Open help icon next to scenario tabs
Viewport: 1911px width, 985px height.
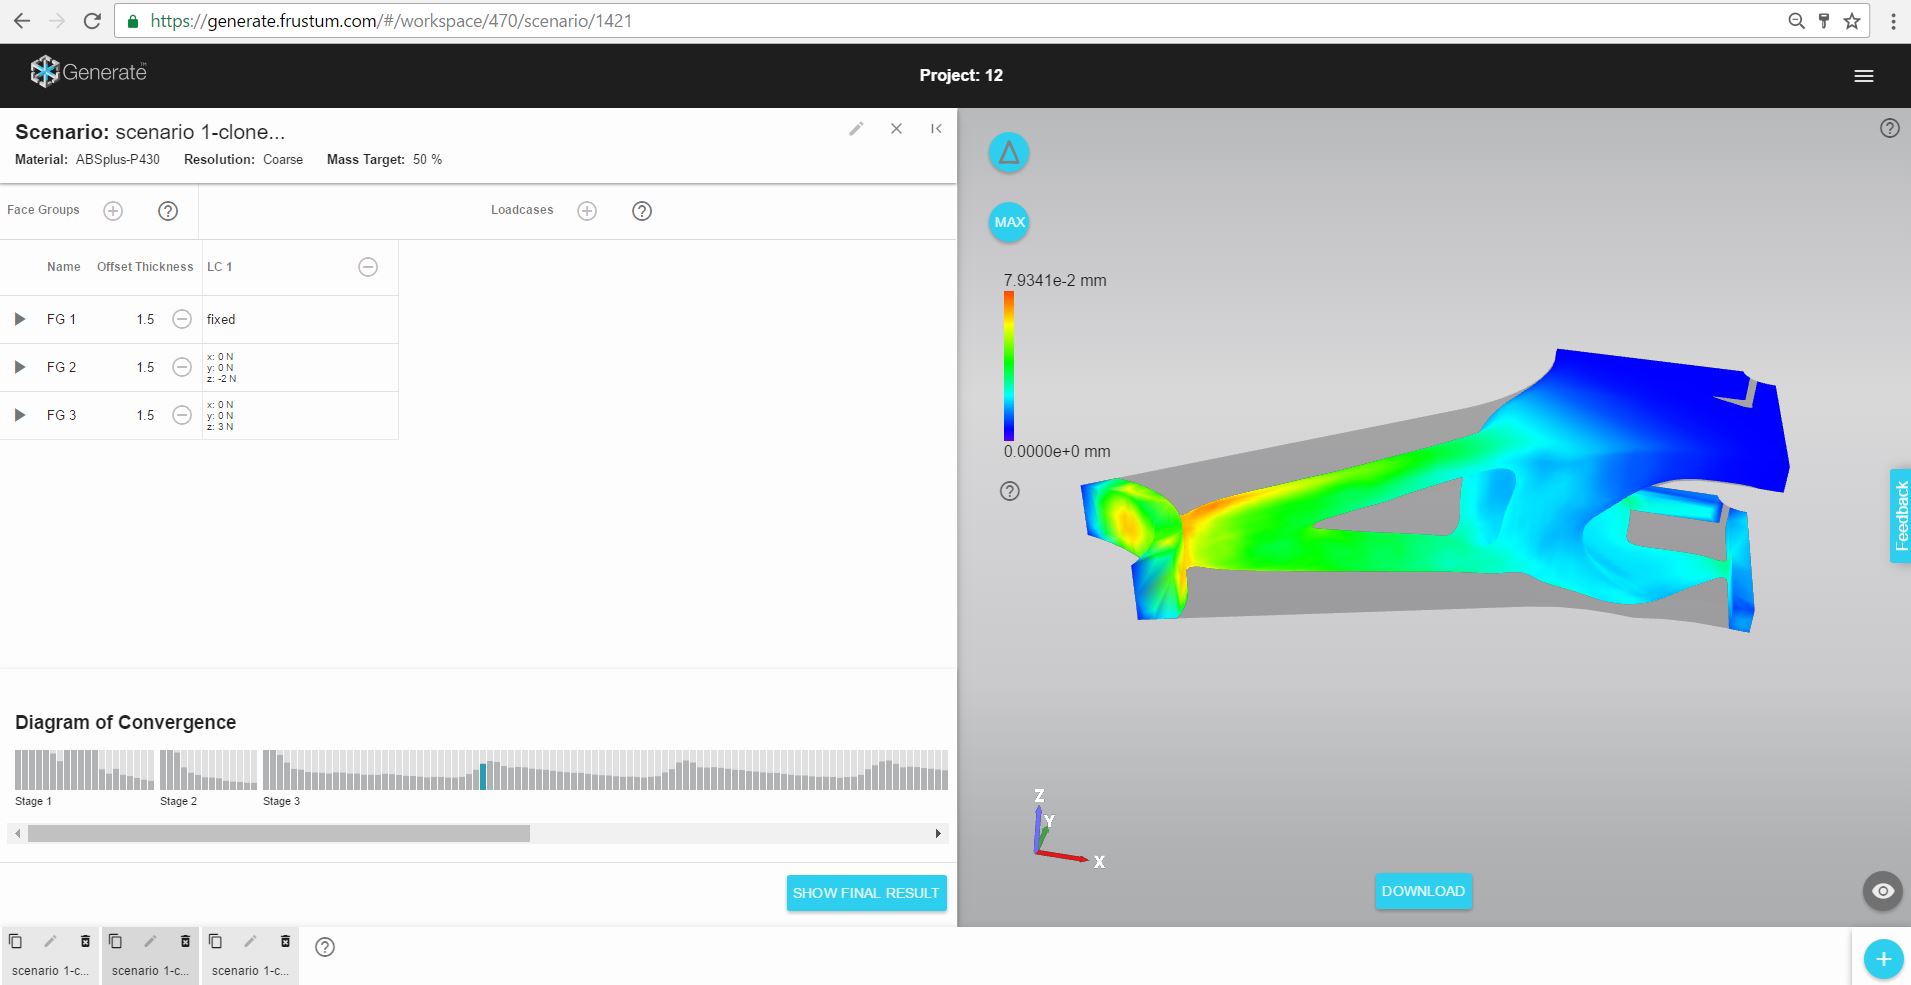pyautogui.click(x=325, y=947)
